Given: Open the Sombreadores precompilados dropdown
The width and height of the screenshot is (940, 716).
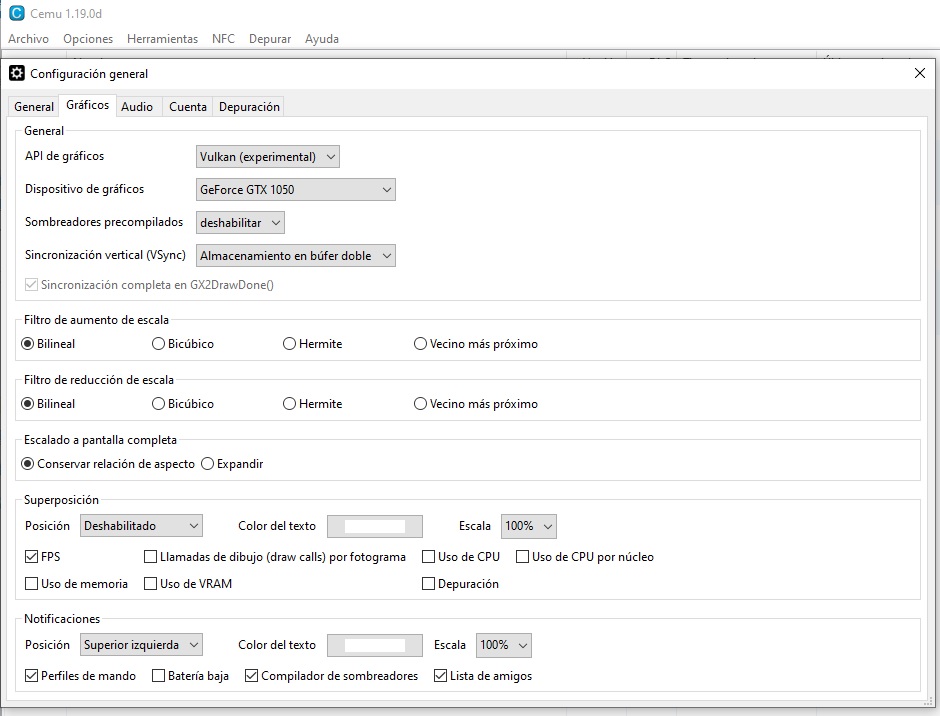Looking at the screenshot, I should pyautogui.click(x=241, y=223).
